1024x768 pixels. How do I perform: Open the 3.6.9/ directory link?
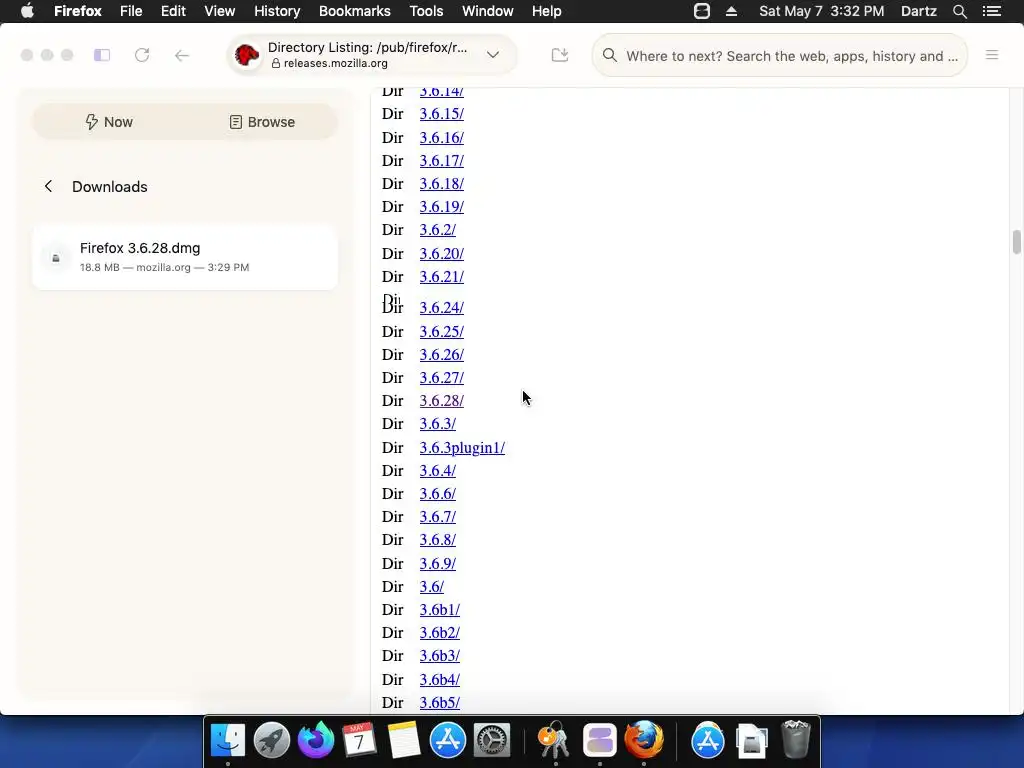coord(438,564)
